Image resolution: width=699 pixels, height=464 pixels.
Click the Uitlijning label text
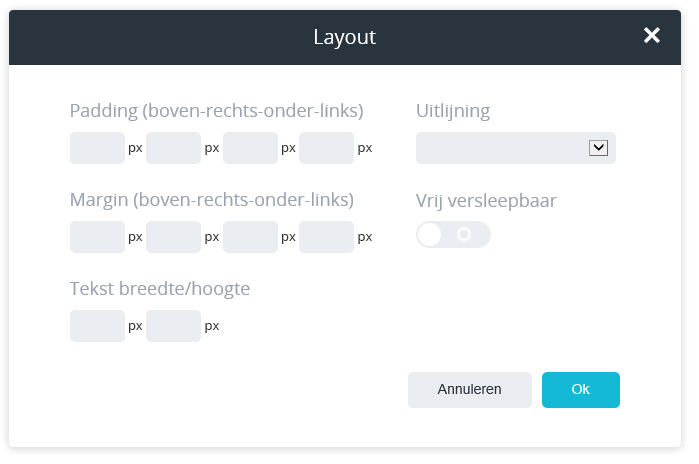tap(453, 111)
